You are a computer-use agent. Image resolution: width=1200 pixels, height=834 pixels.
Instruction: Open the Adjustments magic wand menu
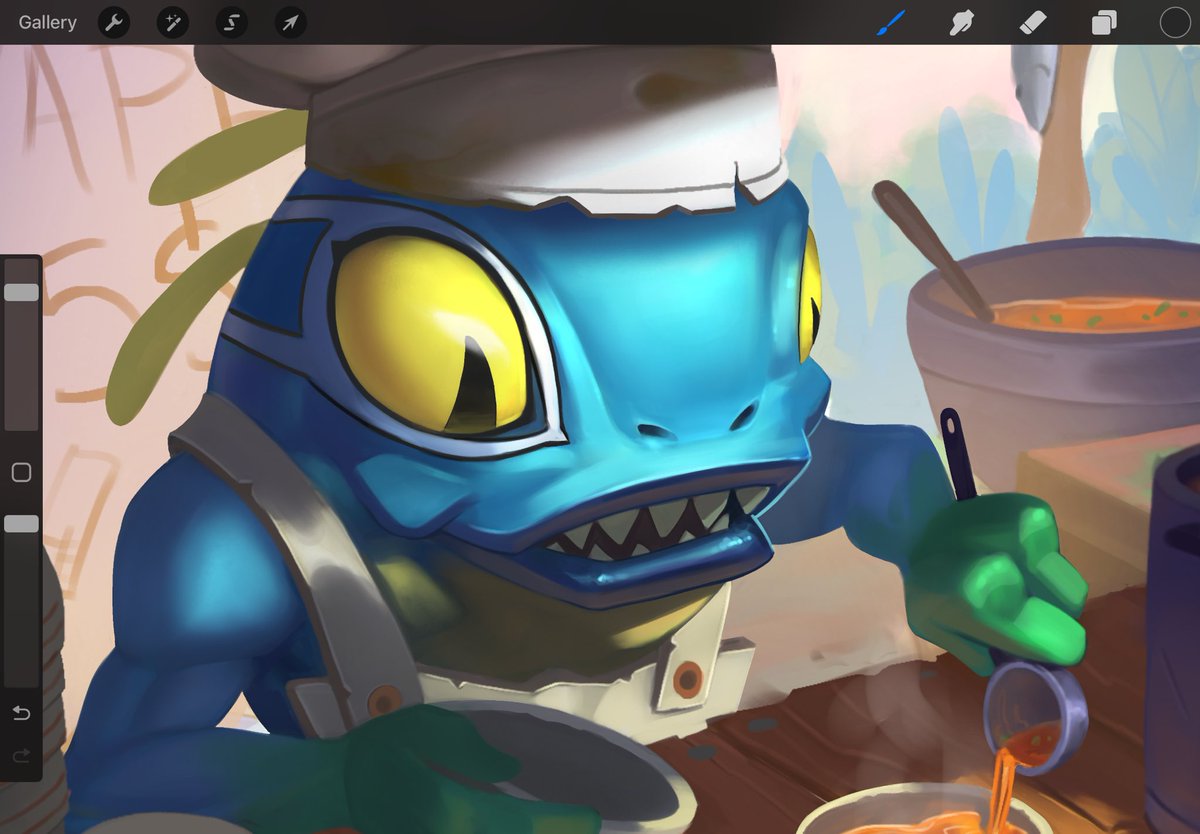(x=173, y=22)
